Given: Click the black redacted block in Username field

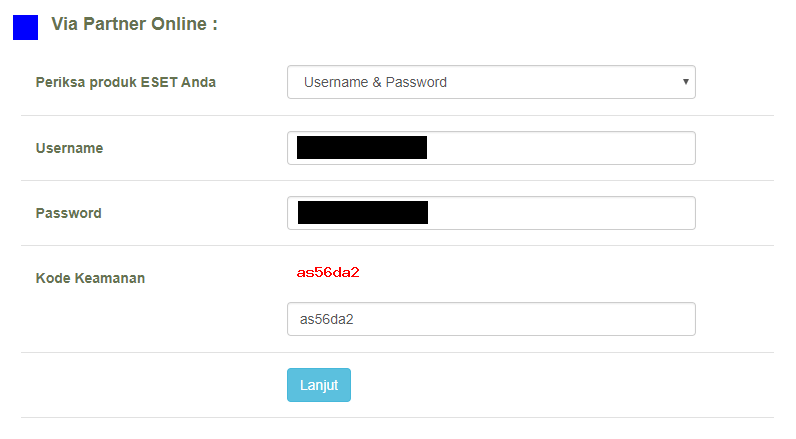Looking at the screenshot, I should click(362, 148).
